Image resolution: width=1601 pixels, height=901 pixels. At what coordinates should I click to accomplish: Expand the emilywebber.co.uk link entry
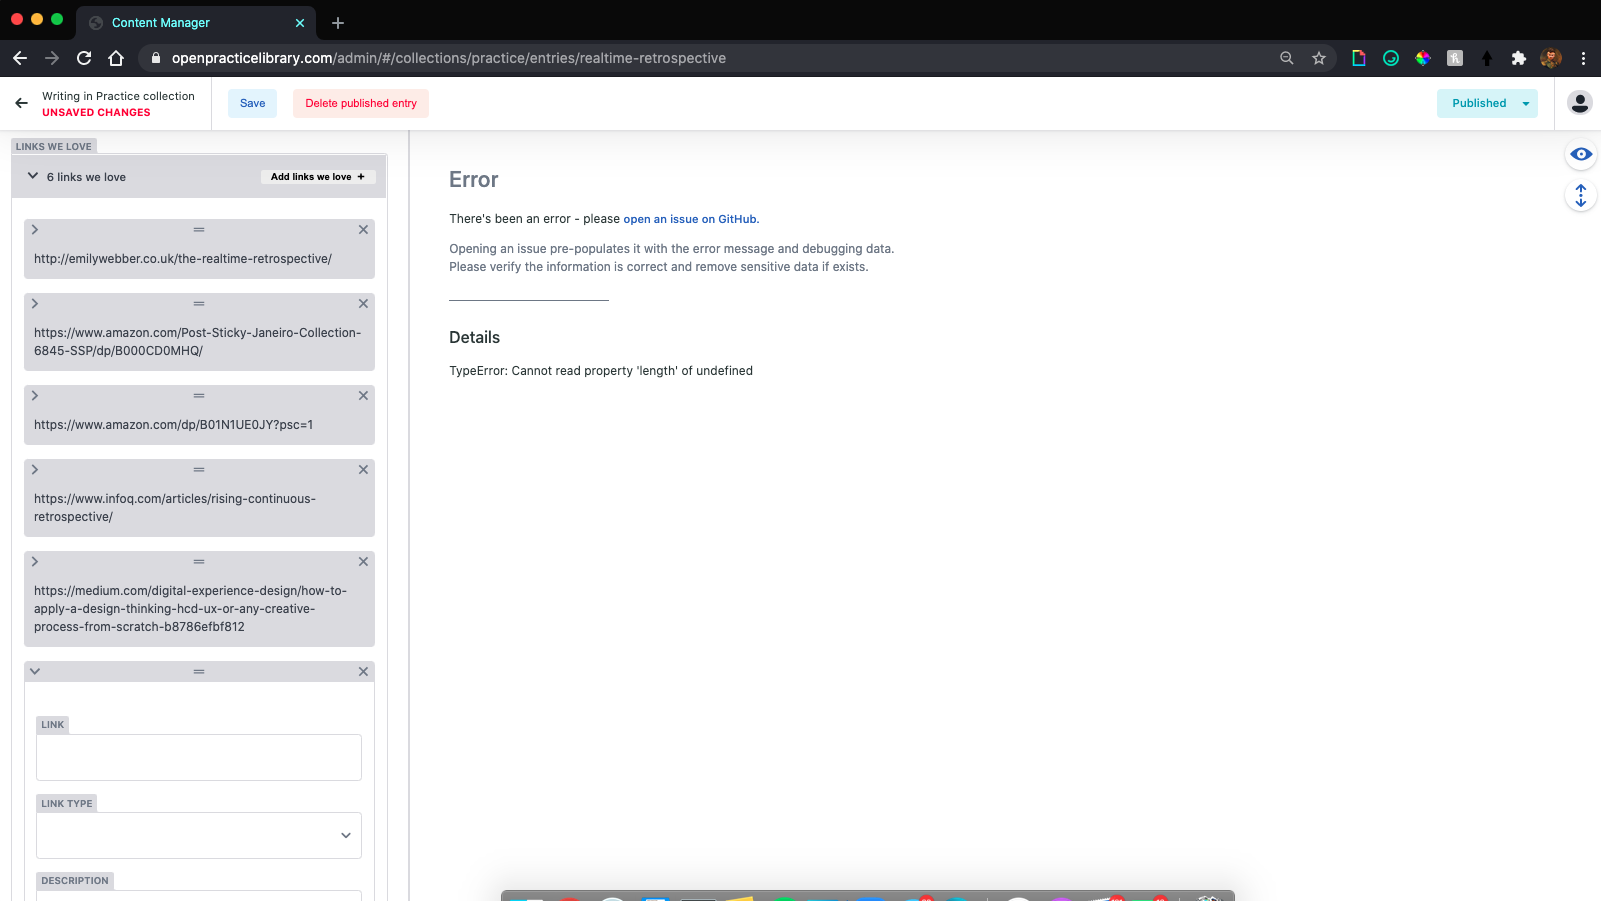point(35,229)
